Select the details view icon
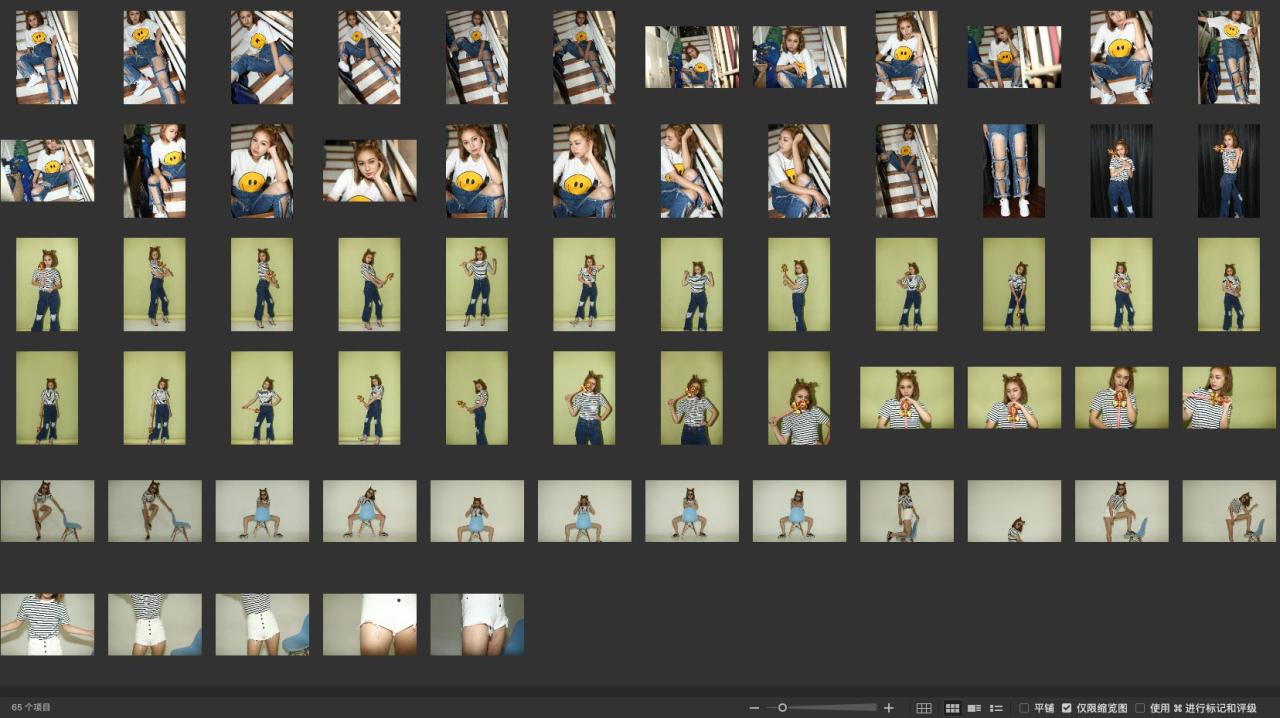Image resolution: width=1280 pixels, height=718 pixels. 974,708
